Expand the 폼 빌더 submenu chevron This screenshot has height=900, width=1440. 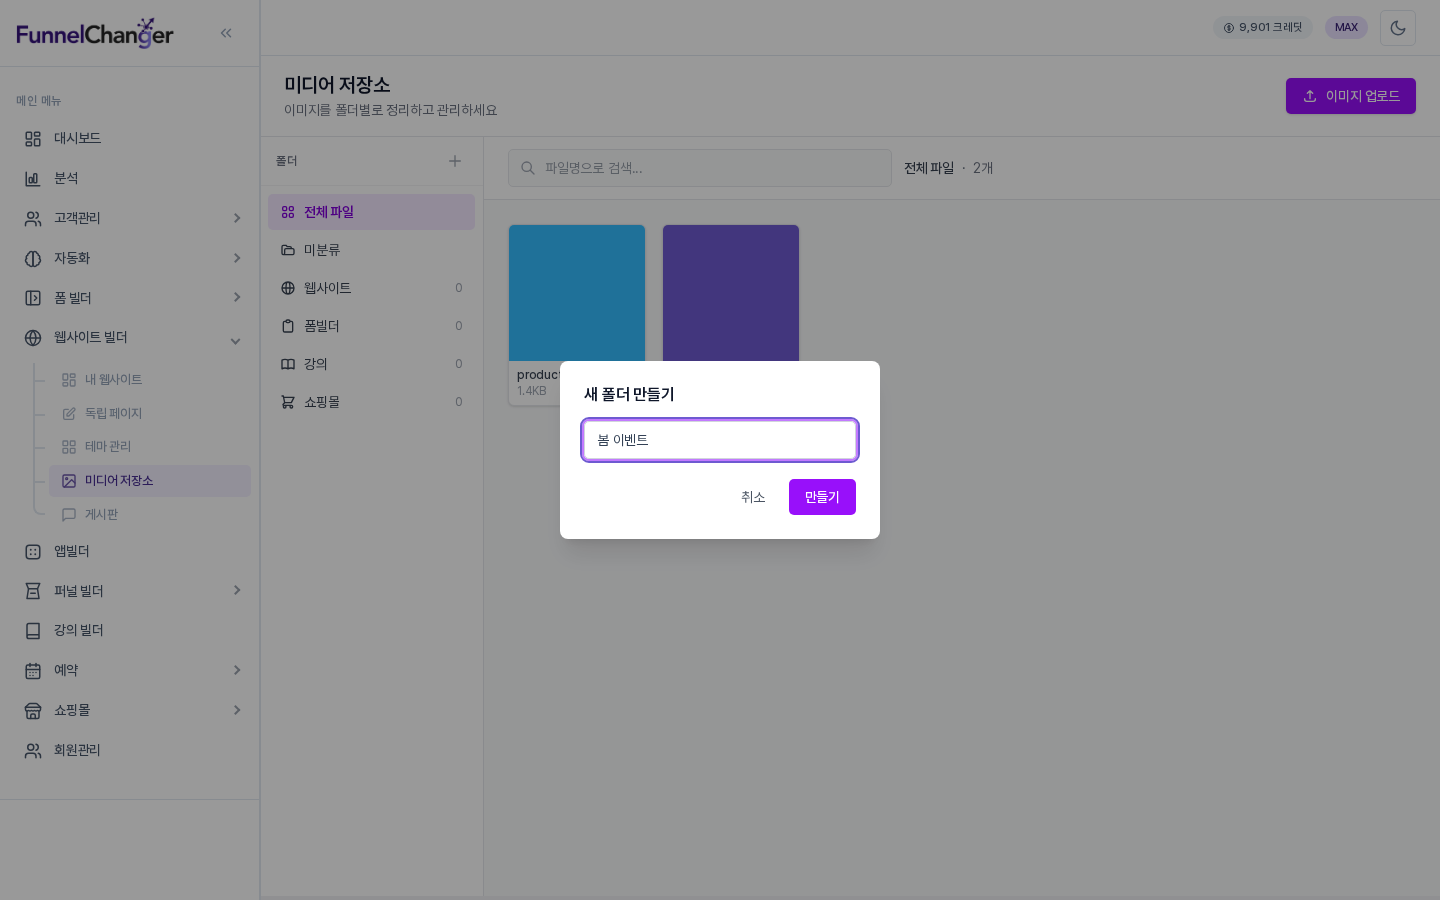[x=237, y=297]
